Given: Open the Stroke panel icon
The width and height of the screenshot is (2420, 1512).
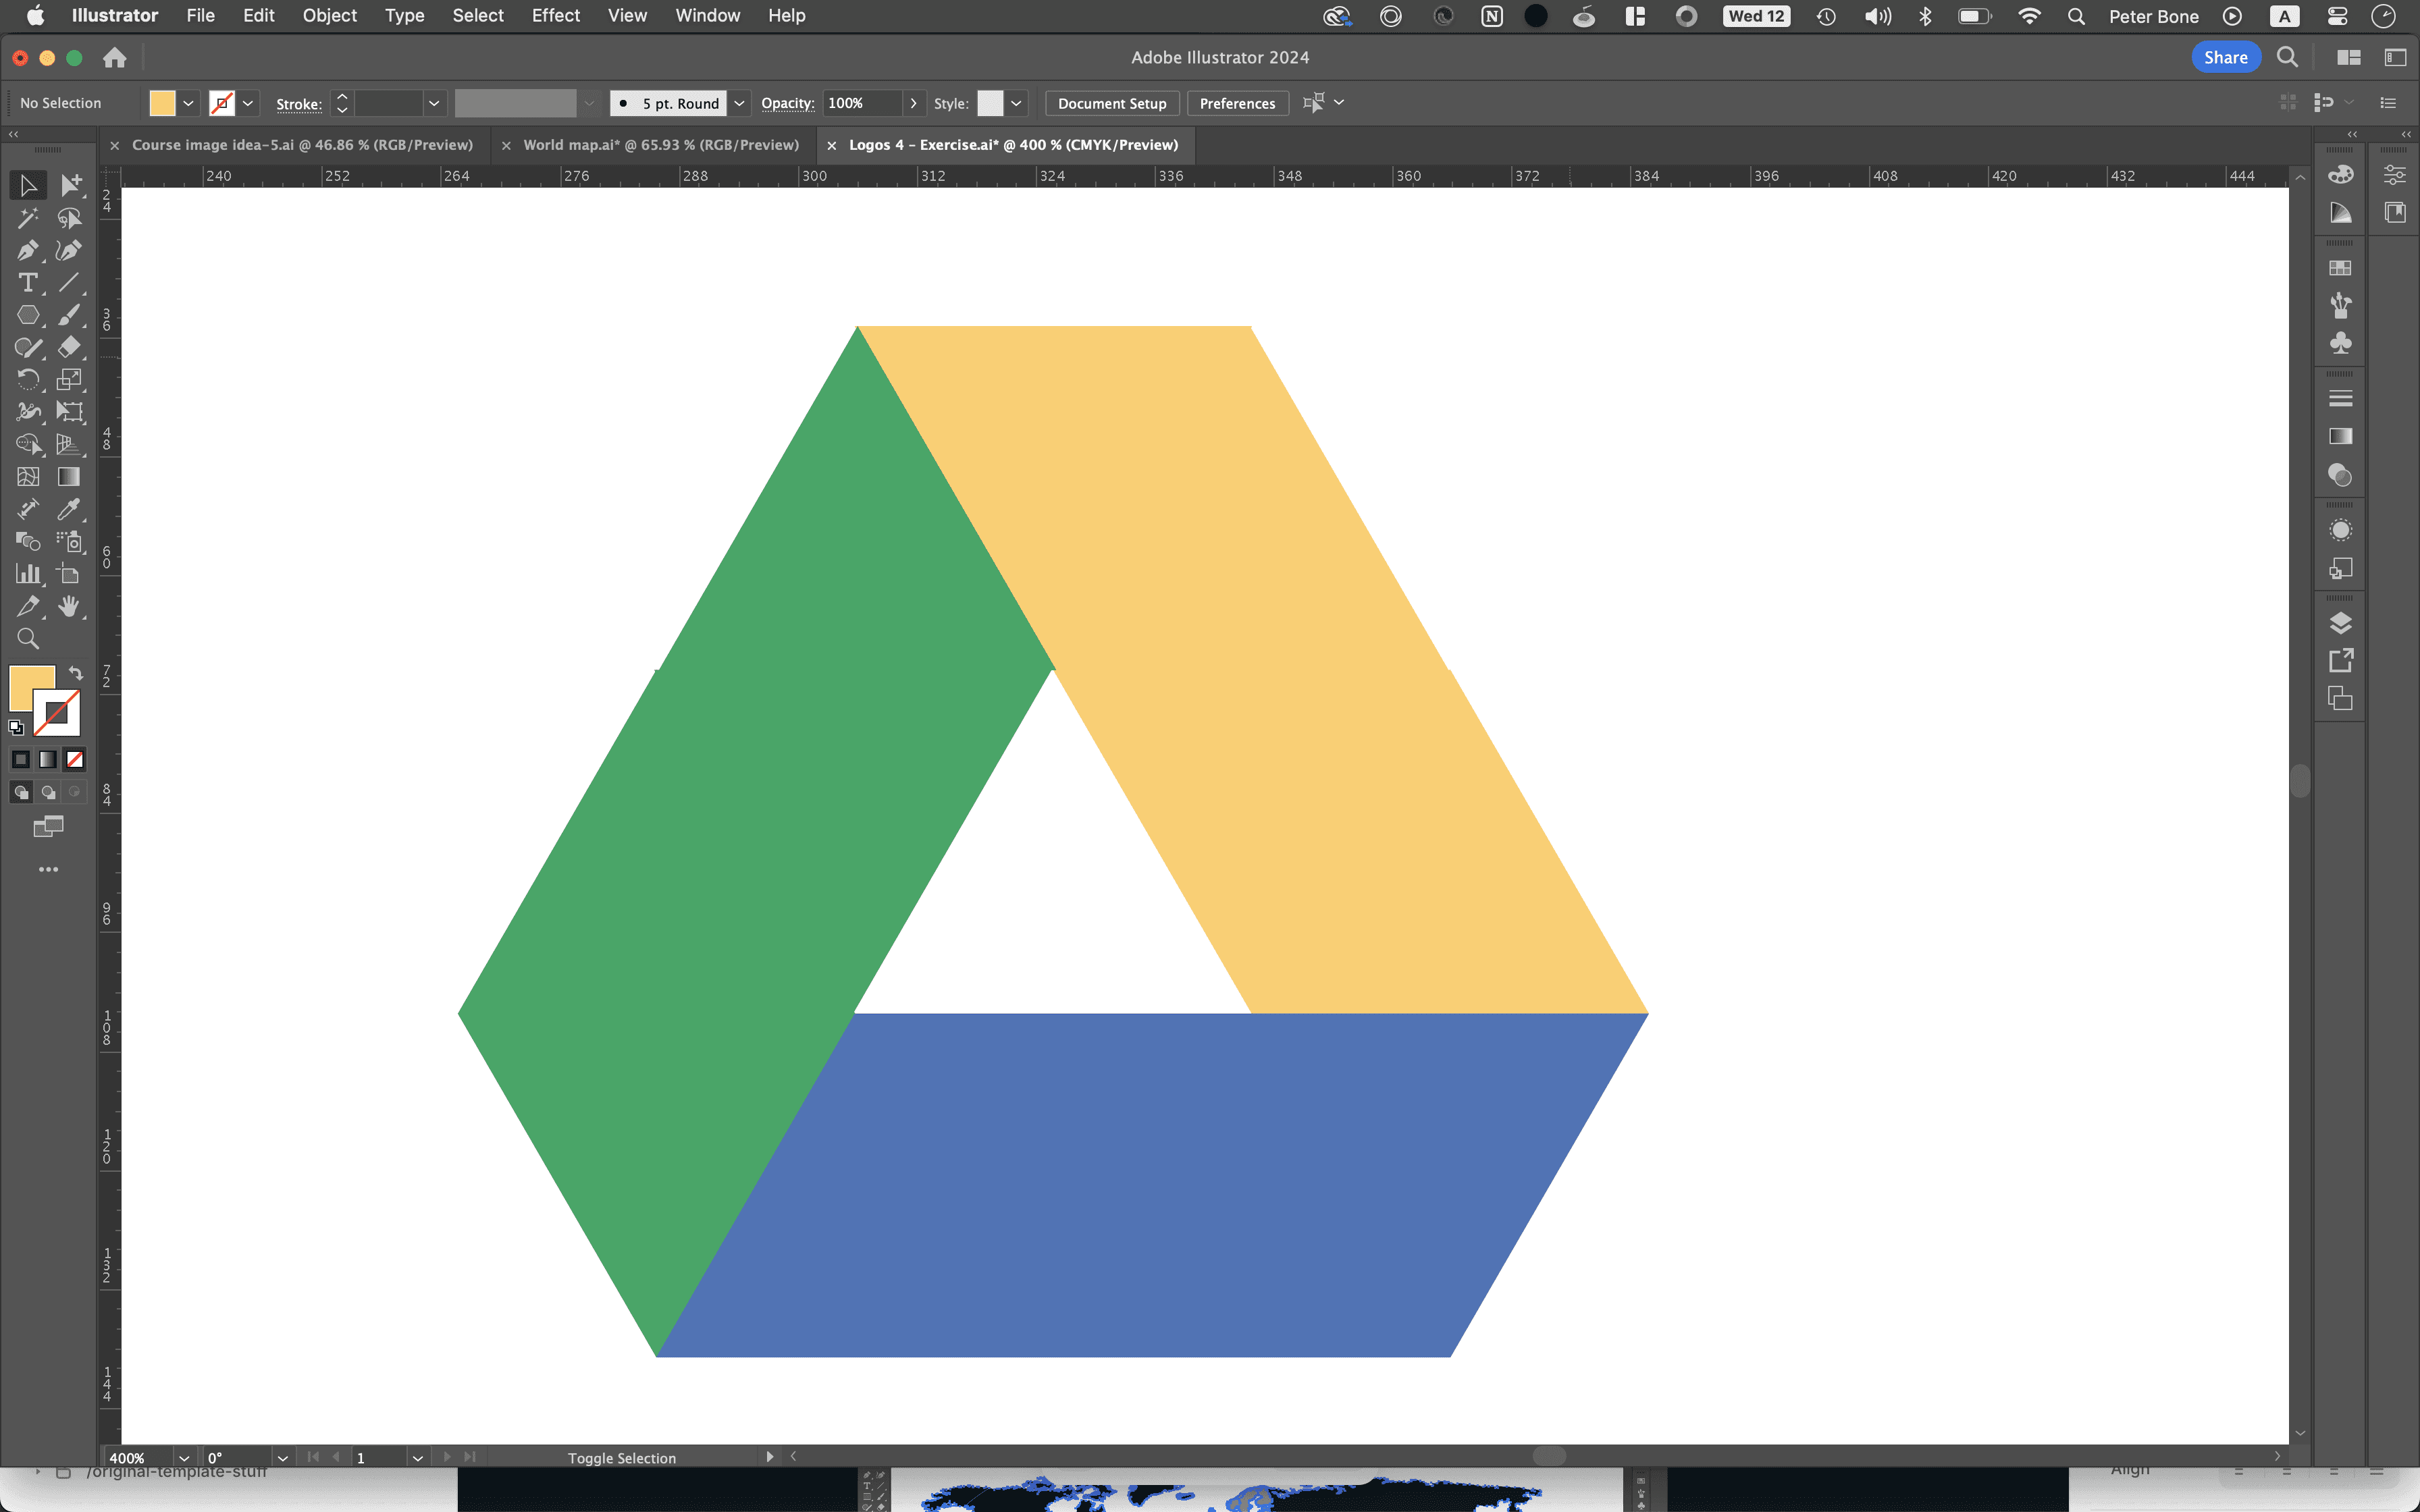Looking at the screenshot, I should coord(2340,398).
